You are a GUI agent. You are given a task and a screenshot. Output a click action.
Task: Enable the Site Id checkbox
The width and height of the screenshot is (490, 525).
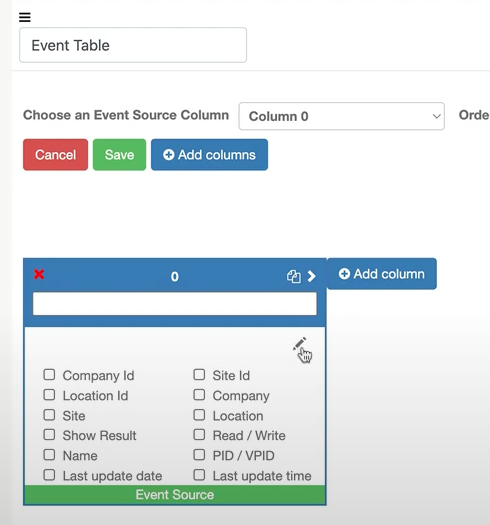click(199, 375)
